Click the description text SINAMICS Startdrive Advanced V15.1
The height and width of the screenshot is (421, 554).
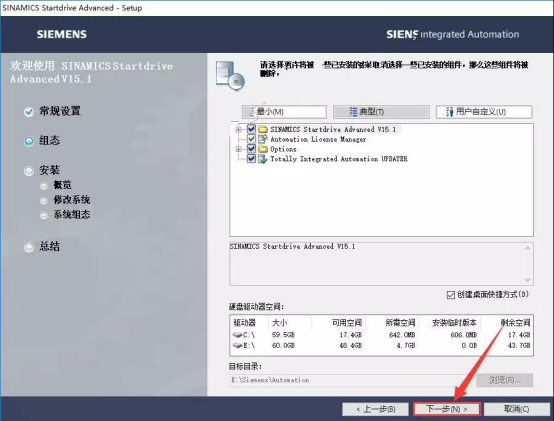click(x=292, y=246)
